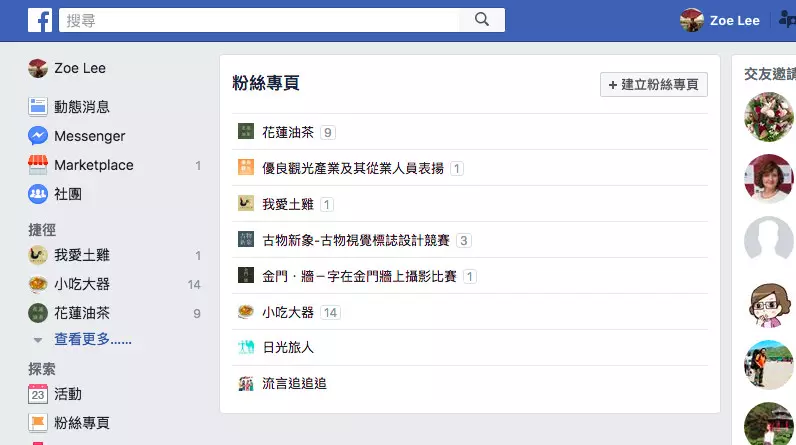Open the 活動 events calendar icon
This screenshot has height=445, width=796.
coord(38,394)
